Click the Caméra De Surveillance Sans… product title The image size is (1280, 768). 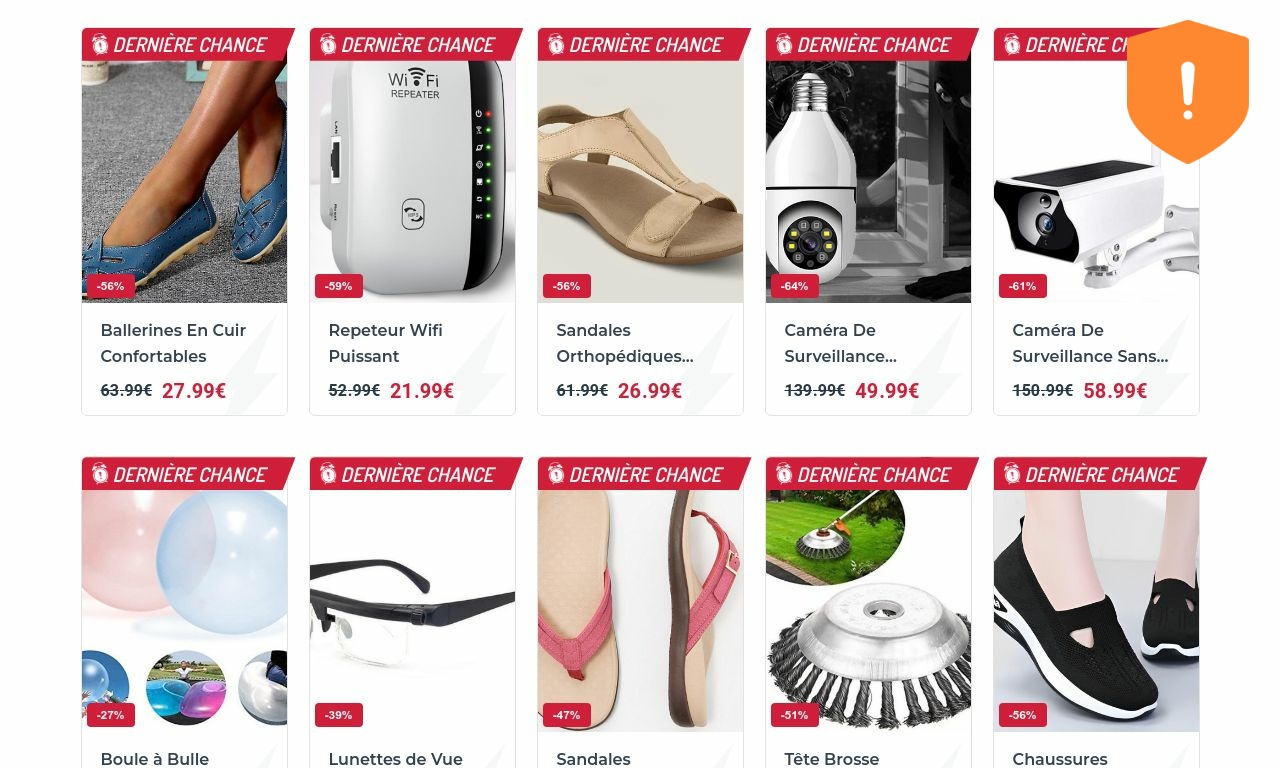[x=1090, y=343]
